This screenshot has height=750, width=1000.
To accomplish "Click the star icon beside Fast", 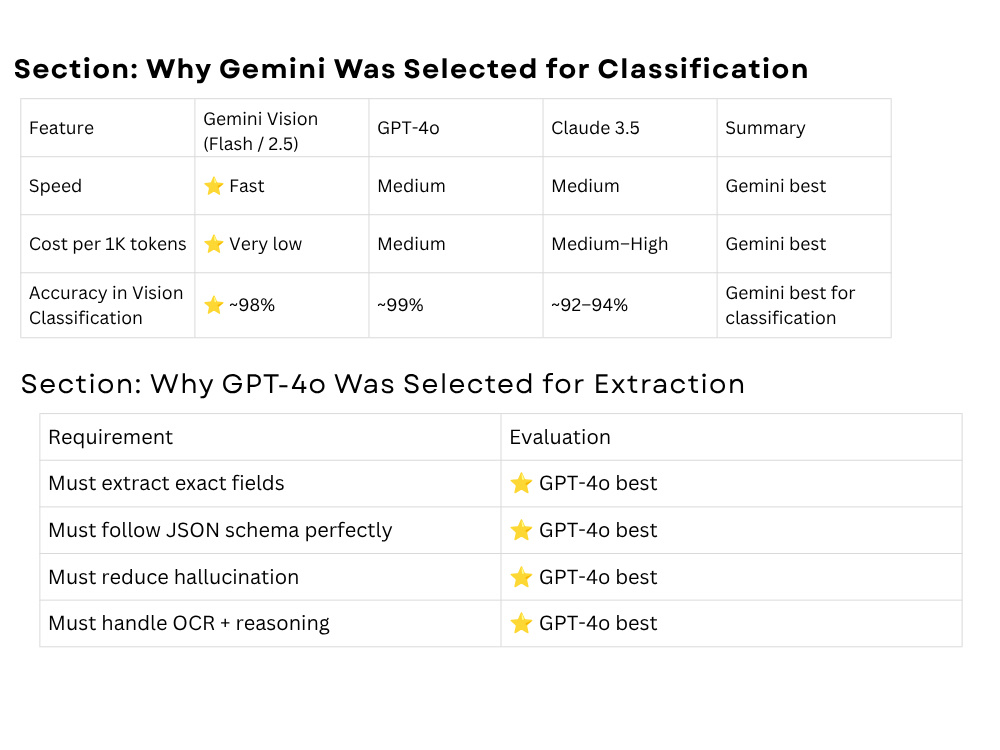I will point(214,186).
